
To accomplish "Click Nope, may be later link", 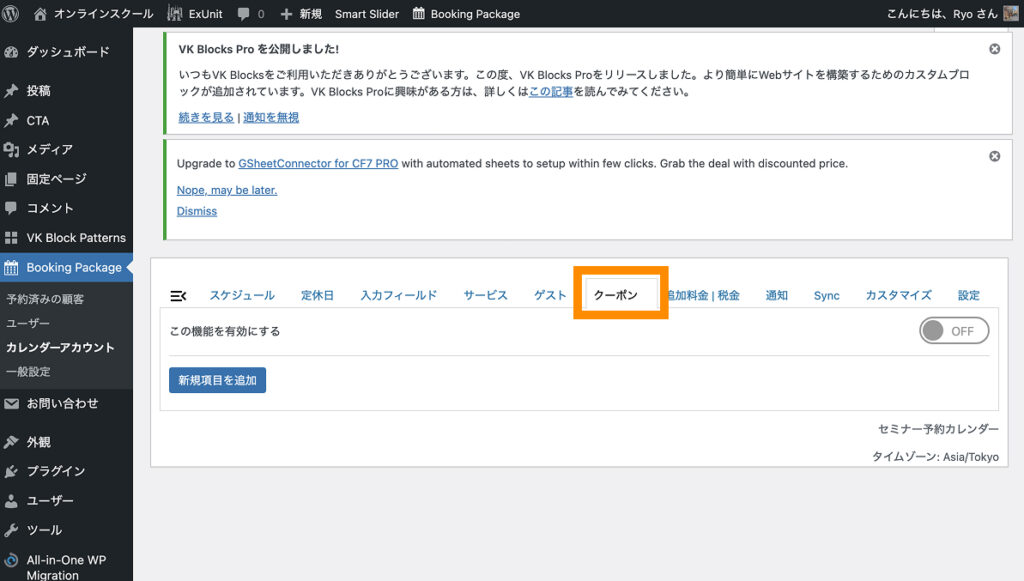I will click(227, 190).
